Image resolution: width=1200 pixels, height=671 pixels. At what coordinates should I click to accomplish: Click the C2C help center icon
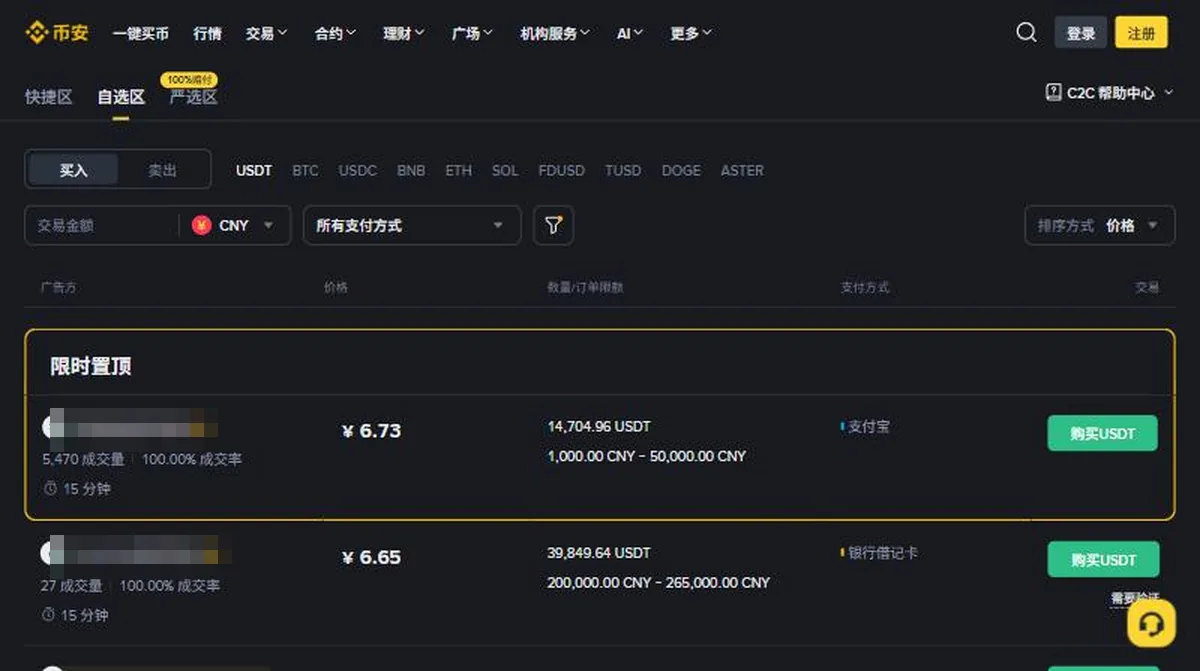tap(1053, 92)
